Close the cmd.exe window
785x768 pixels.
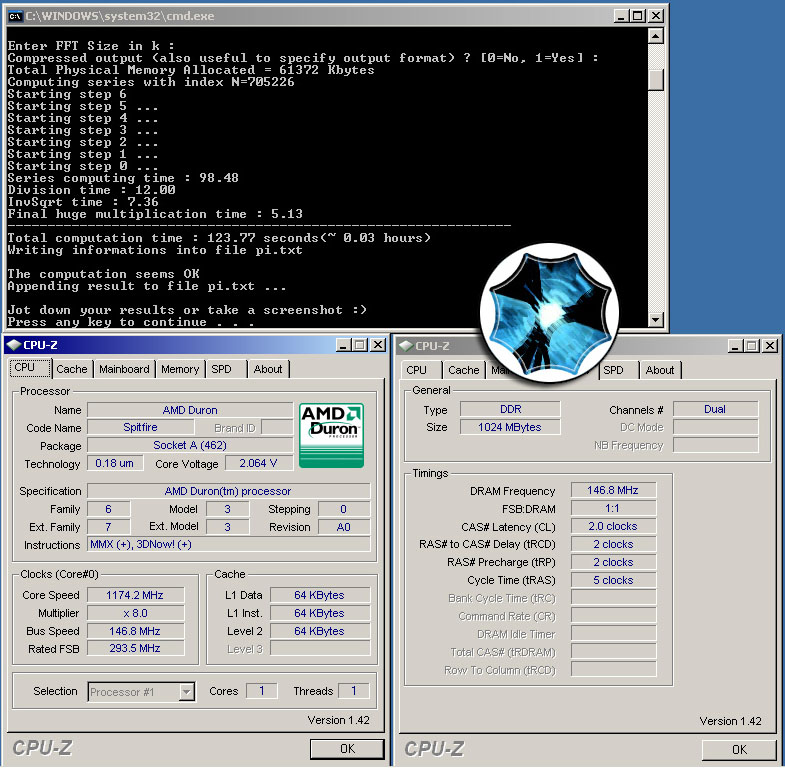tap(655, 16)
